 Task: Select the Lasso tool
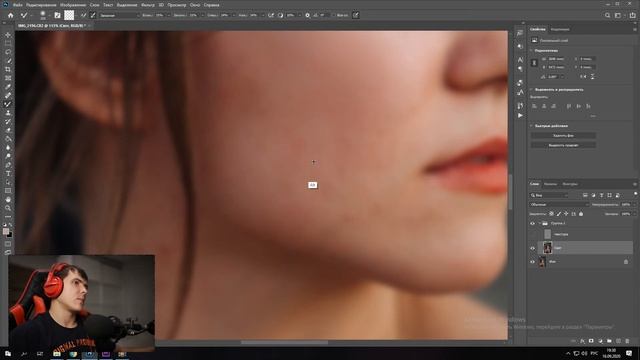[8, 52]
